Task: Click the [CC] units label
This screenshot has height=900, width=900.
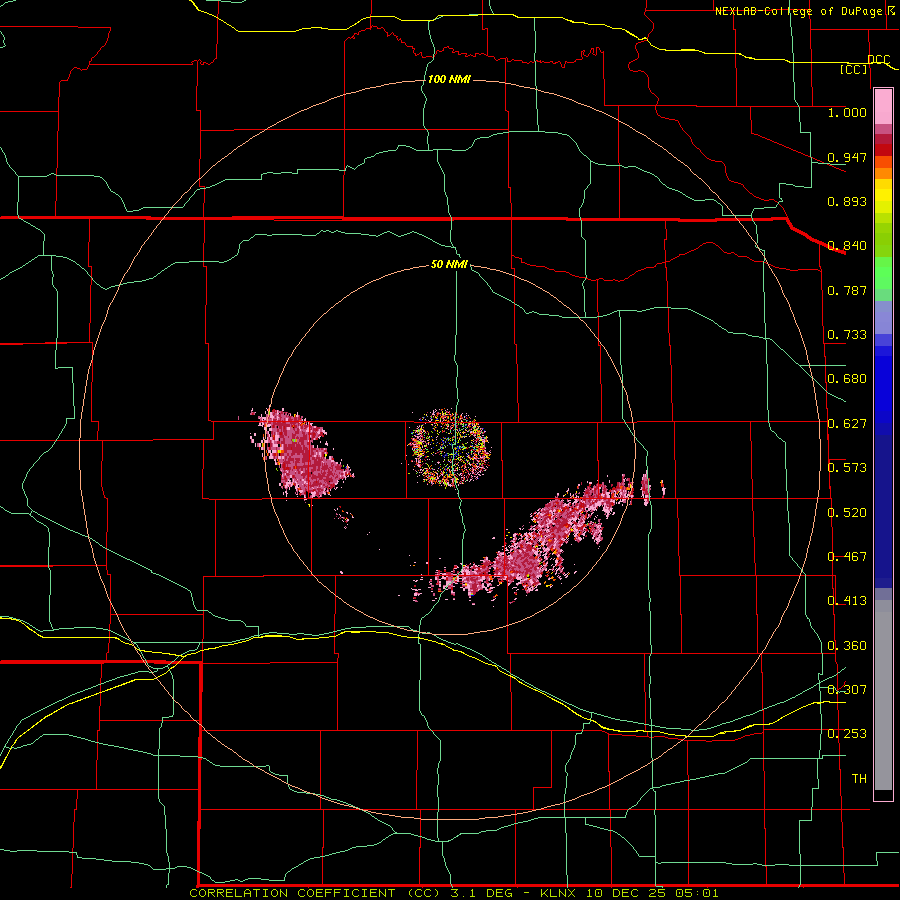Action: point(854,69)
